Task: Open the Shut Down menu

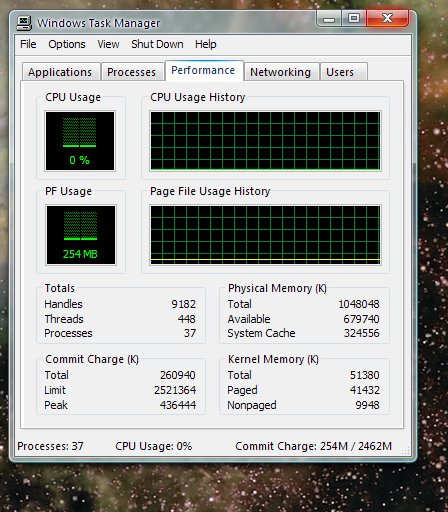Action: coord(157,44)
